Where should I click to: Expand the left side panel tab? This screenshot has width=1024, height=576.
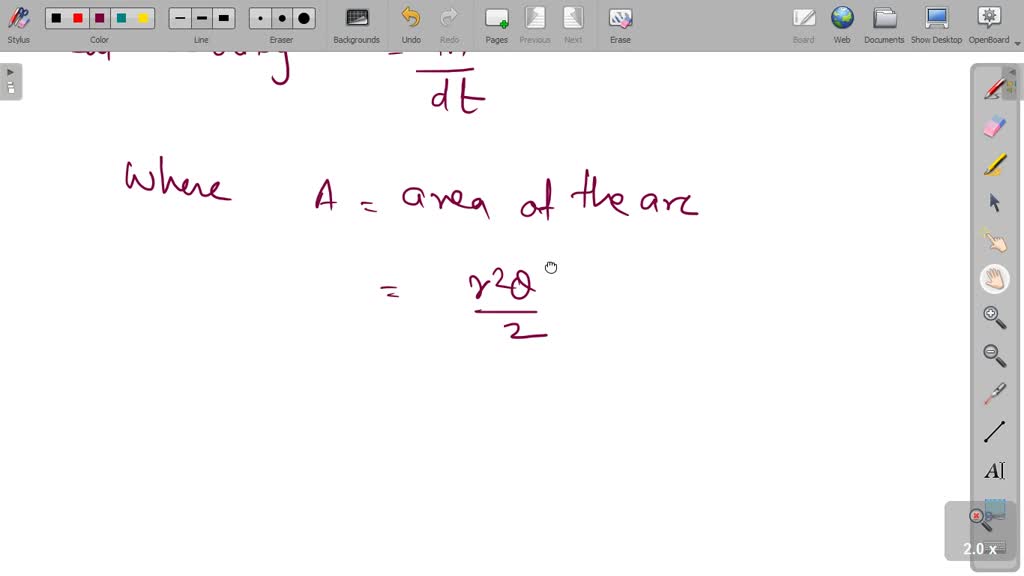point(10,82)
